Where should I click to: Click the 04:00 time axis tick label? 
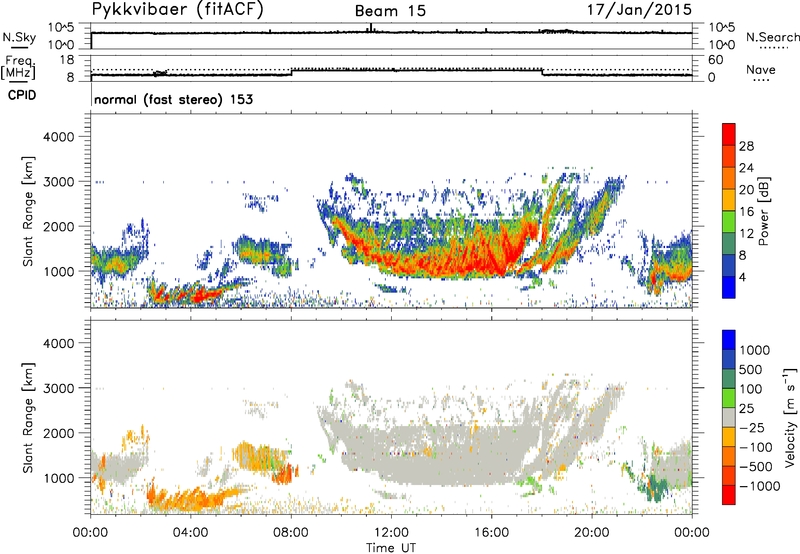pyautogui.click(x=190, y=533)
